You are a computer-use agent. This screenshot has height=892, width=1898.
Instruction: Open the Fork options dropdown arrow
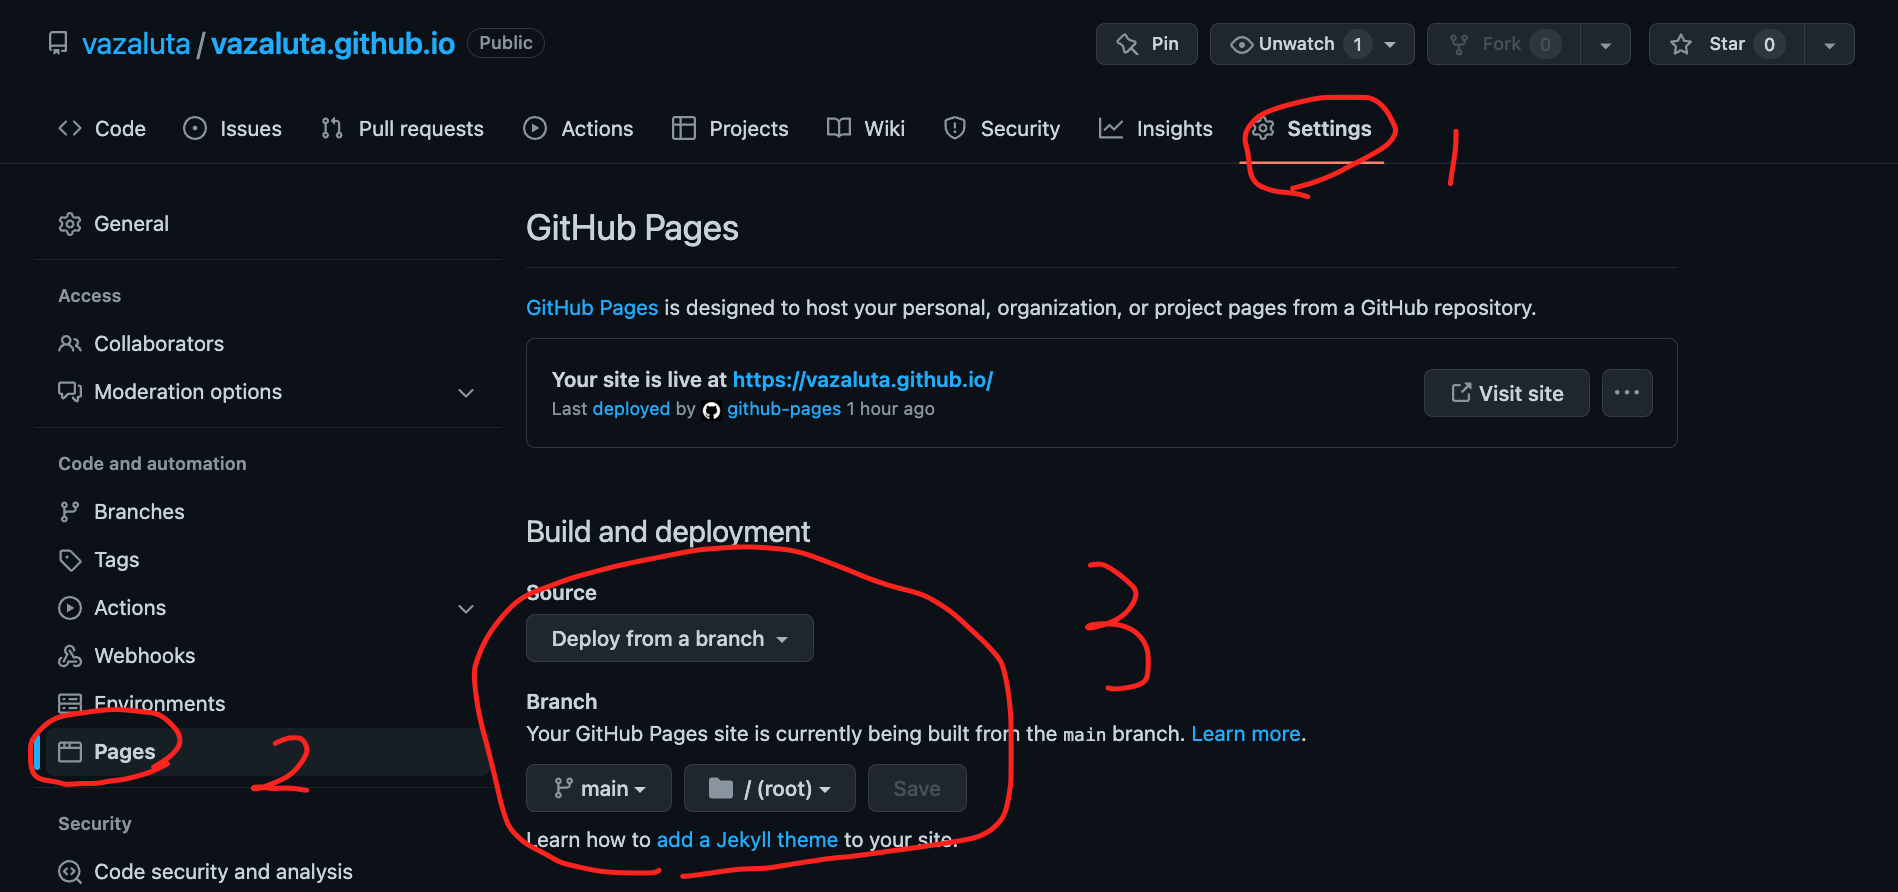[1605, 44]
